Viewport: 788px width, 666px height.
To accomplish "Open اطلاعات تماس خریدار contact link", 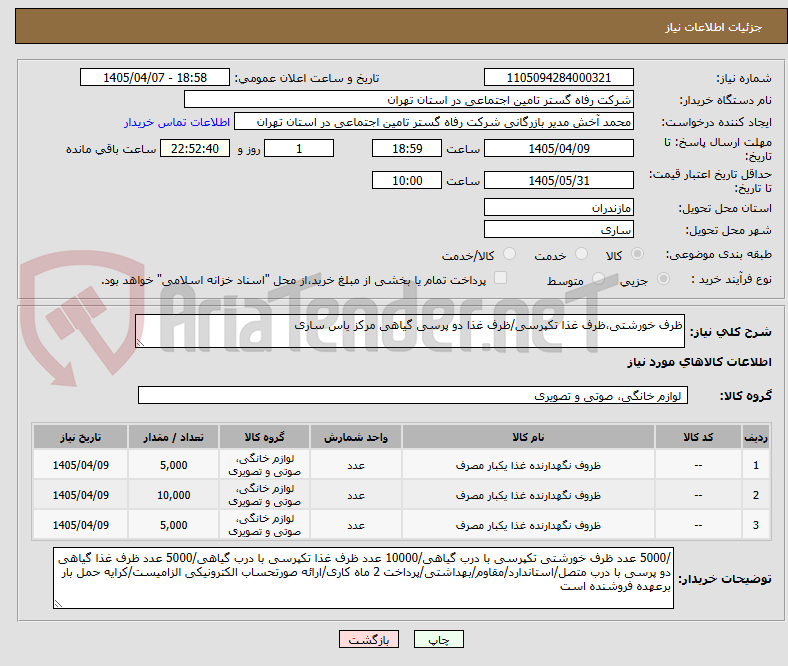I will point(177,122).
